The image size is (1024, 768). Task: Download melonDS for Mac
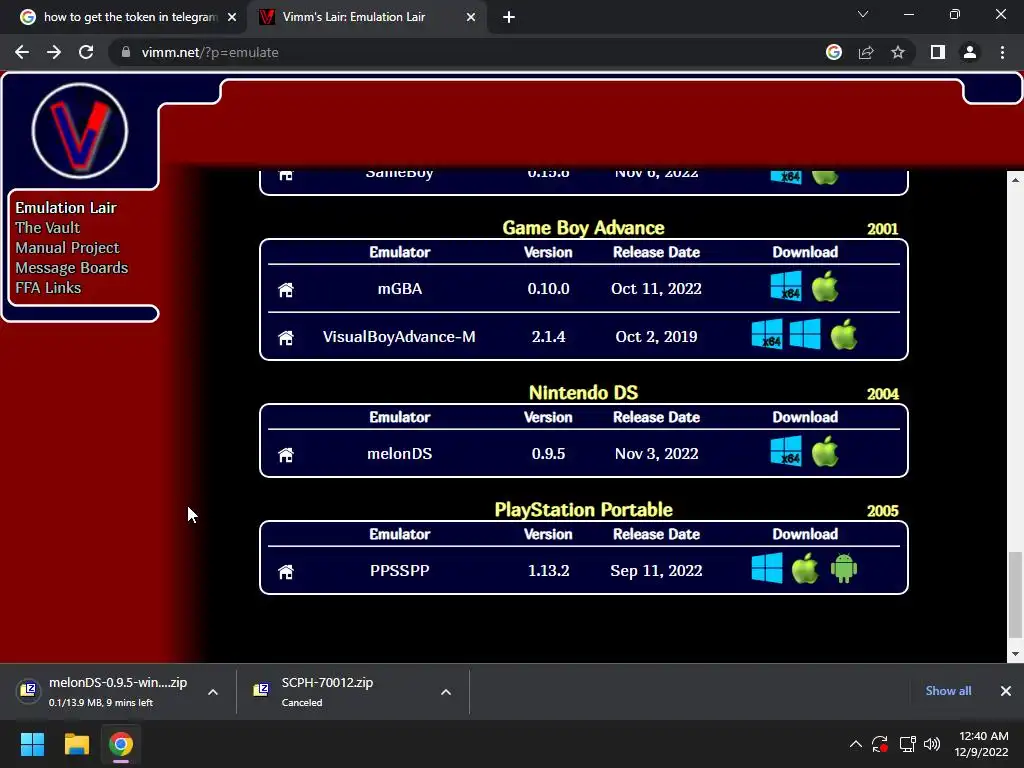coord(825,451)
